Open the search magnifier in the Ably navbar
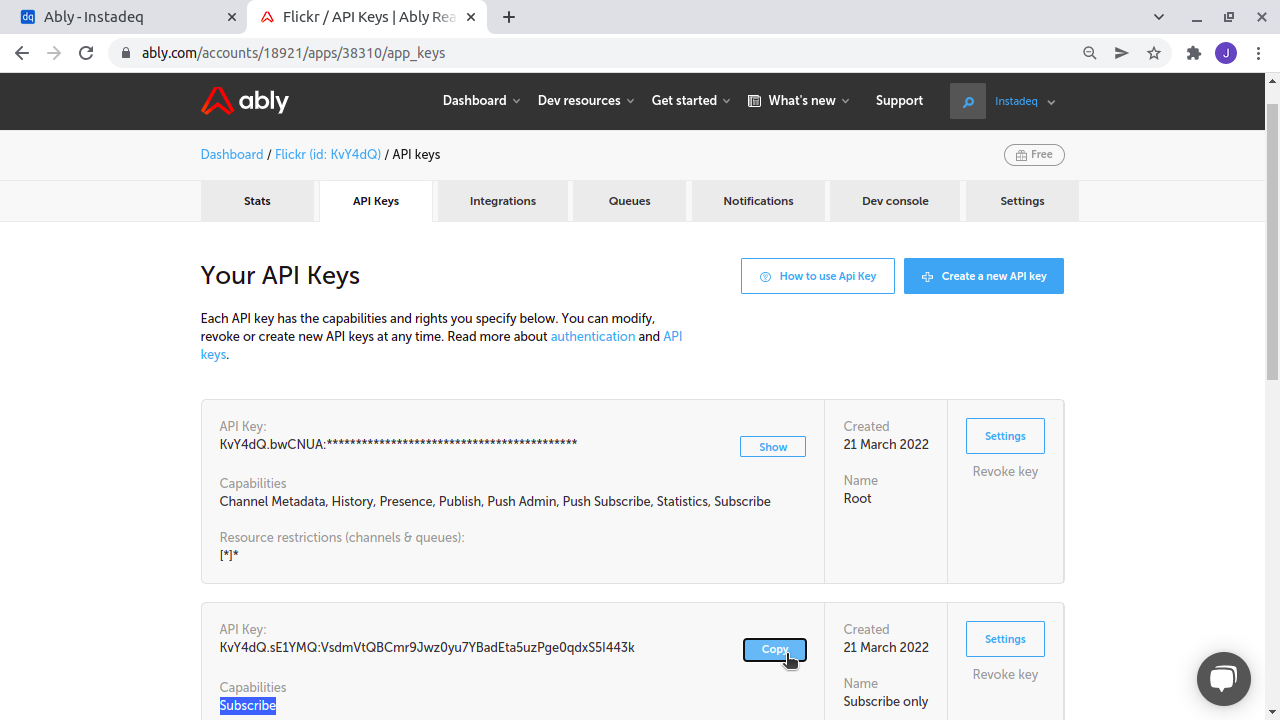The image size is (1280, 720). [968, 101]
